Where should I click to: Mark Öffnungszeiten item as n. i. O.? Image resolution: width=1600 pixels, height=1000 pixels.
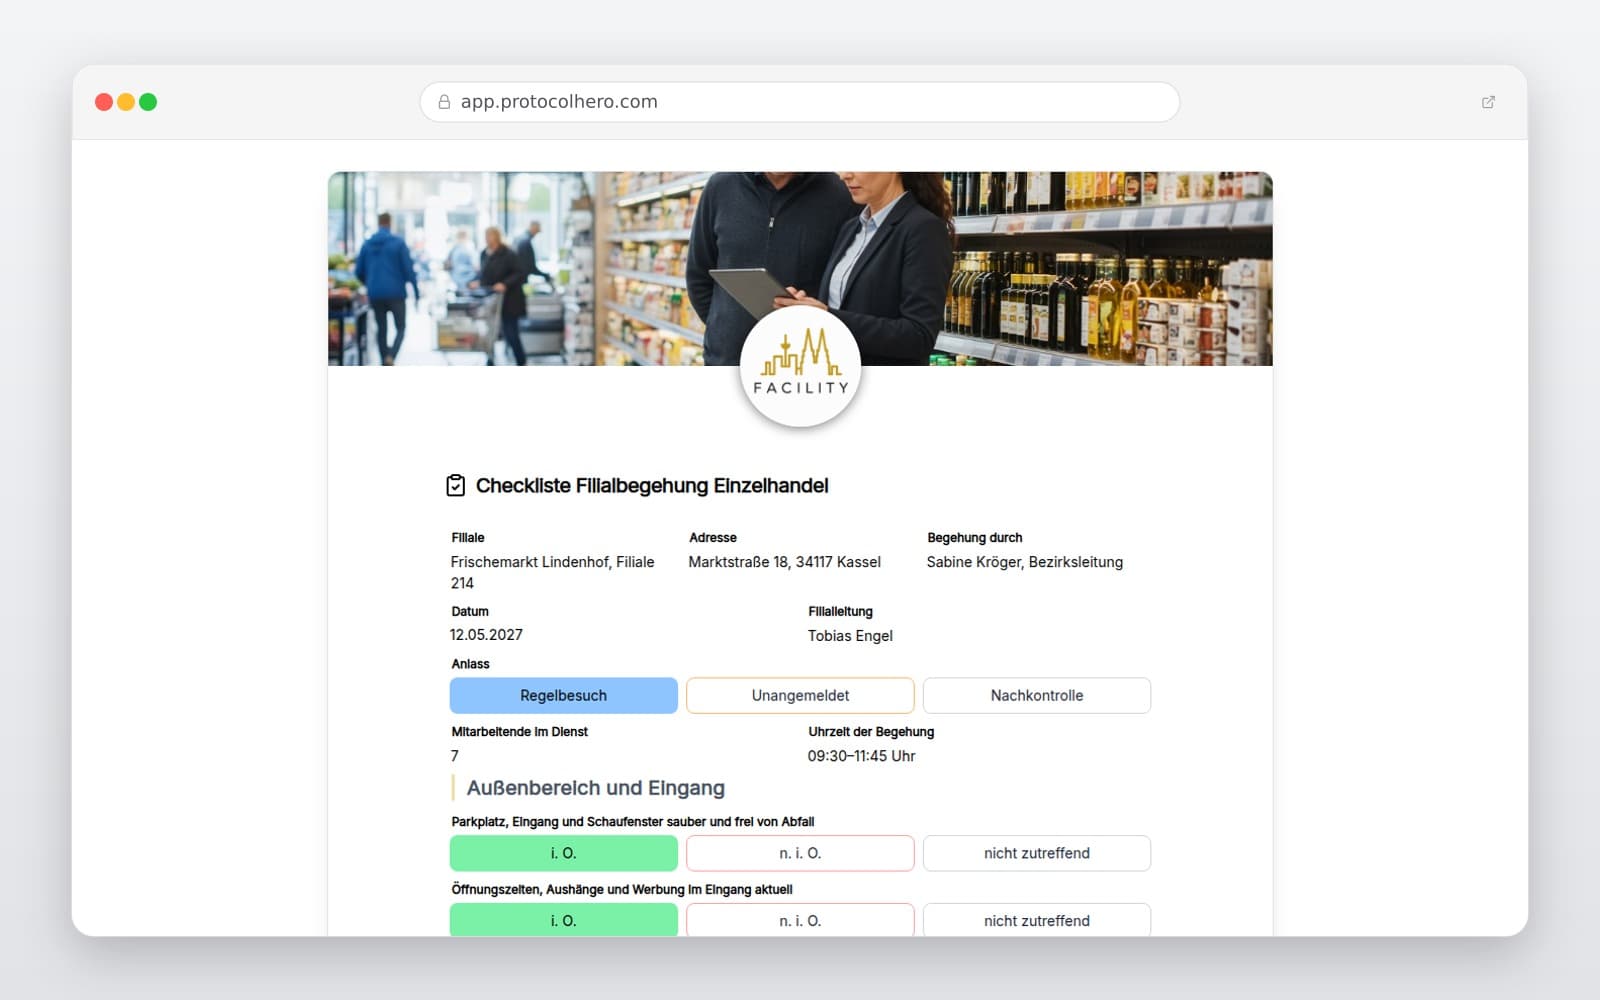(x=800, y=920)
